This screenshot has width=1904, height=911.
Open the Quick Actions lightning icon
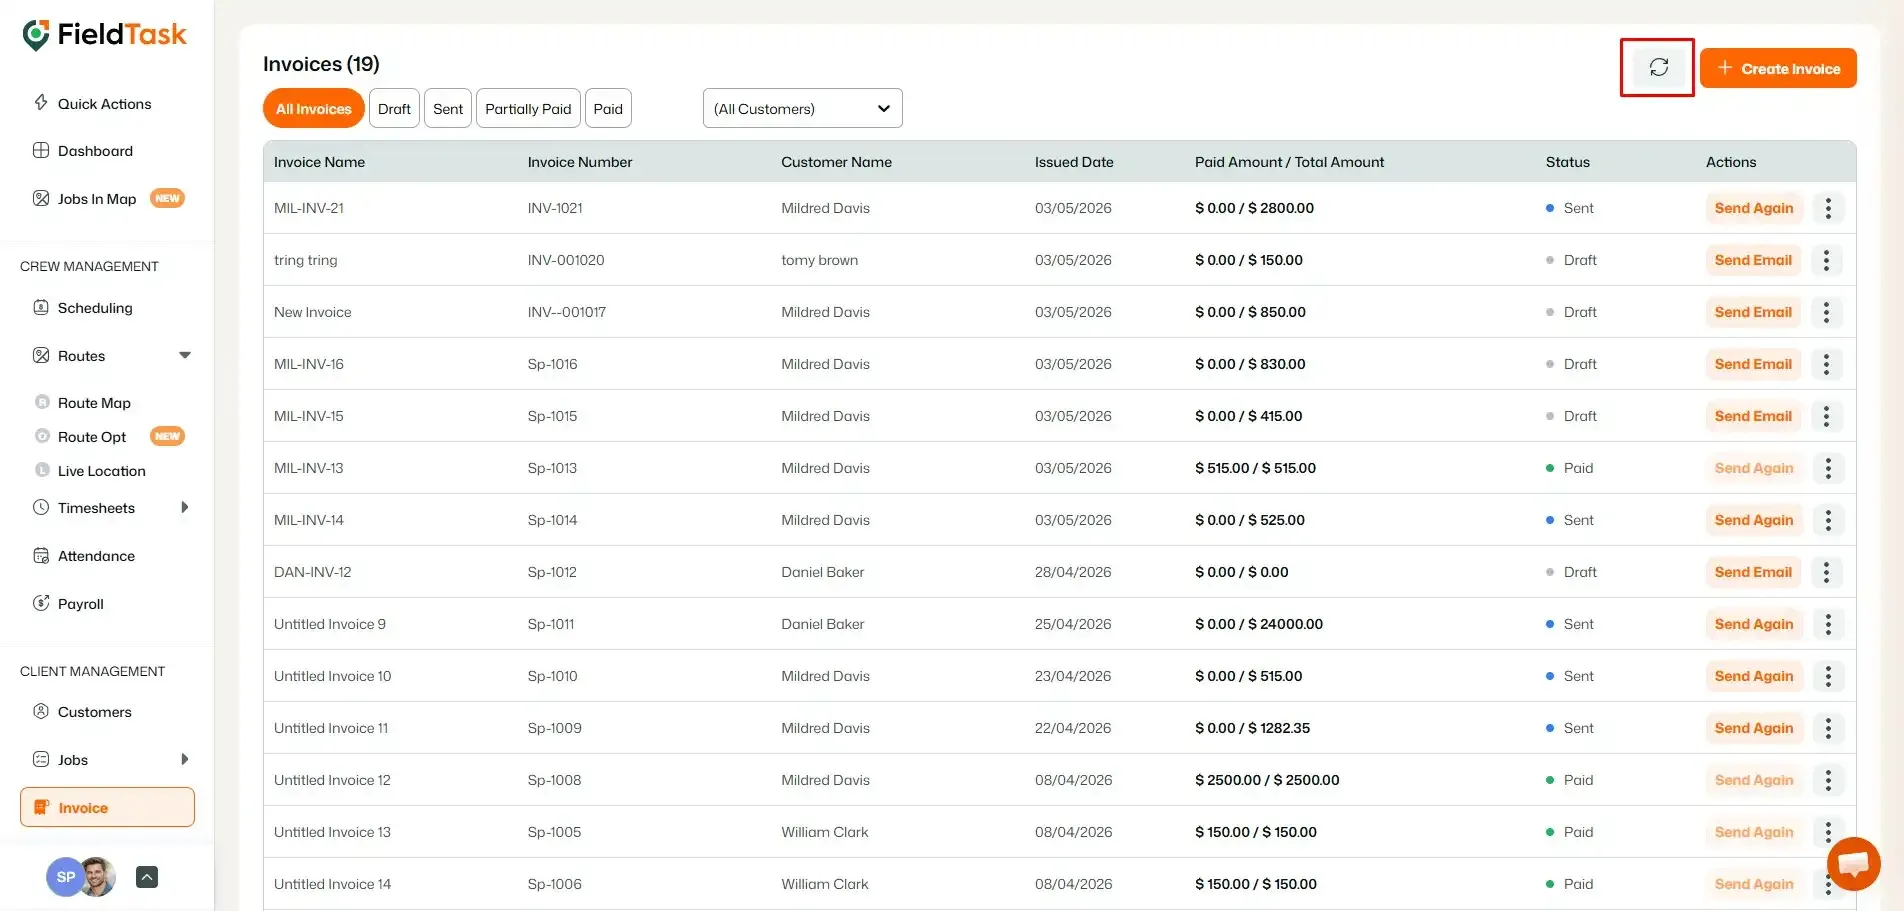(x=41, y=102)
